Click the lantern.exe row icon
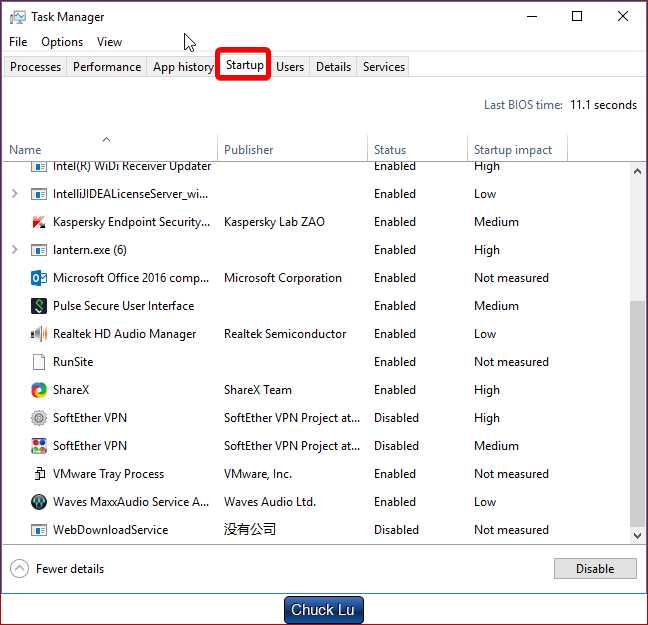Screen dimensions: 648x625 (39, 250)
